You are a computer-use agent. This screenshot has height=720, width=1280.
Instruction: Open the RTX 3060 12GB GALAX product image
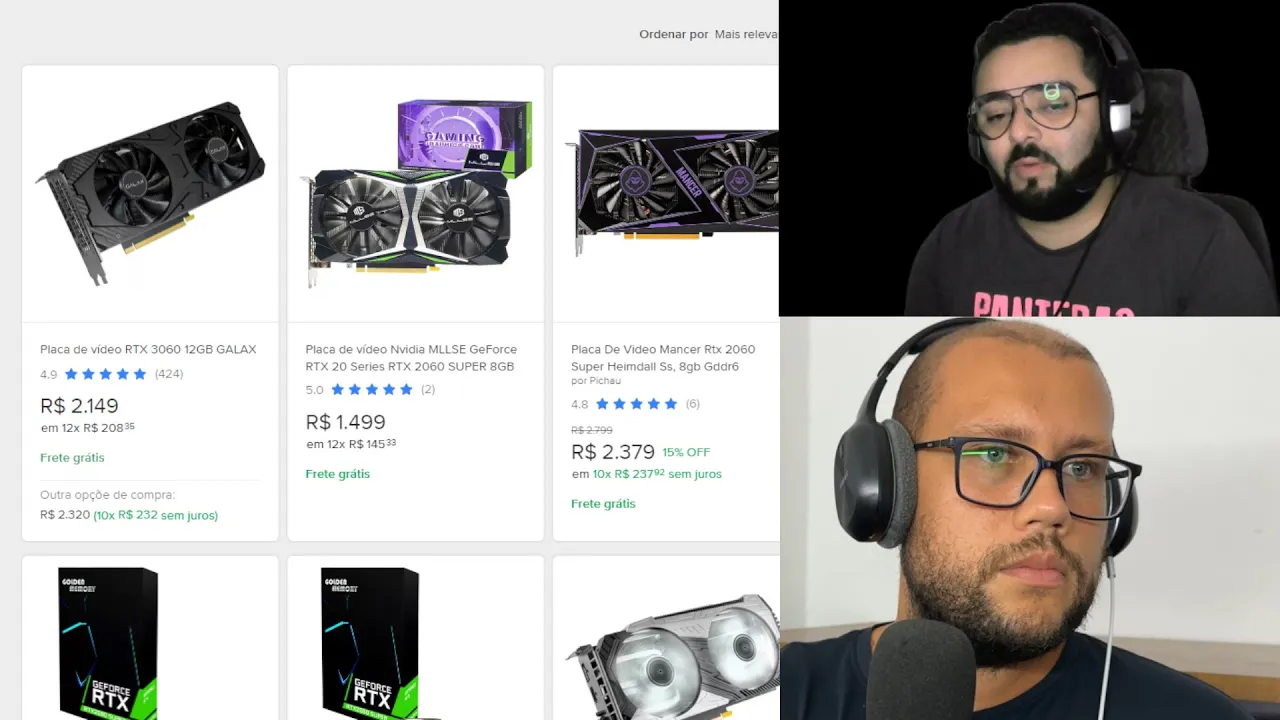(150, 193)
